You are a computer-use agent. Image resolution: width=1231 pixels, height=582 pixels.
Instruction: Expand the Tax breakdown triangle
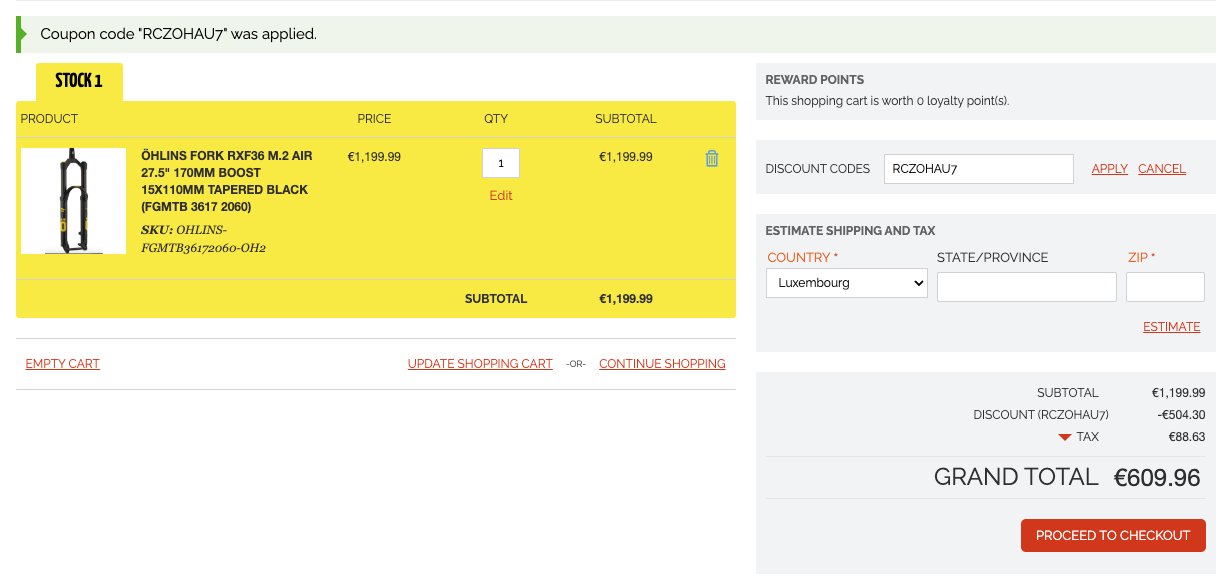pos(1065,437)
